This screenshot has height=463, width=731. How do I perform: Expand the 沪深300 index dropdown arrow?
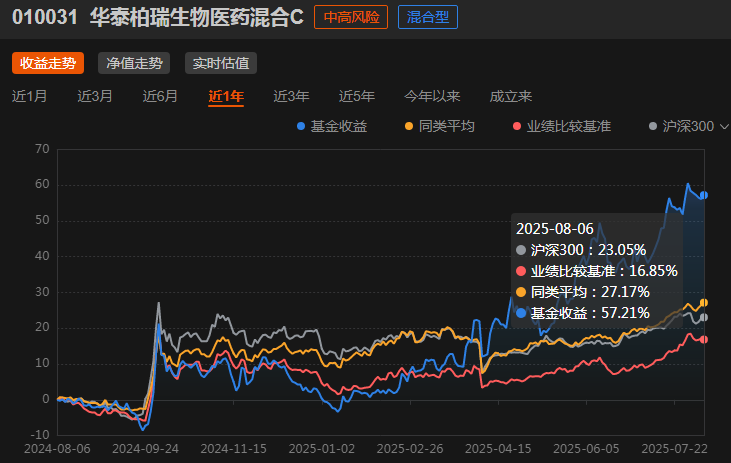tap(724, 126)
